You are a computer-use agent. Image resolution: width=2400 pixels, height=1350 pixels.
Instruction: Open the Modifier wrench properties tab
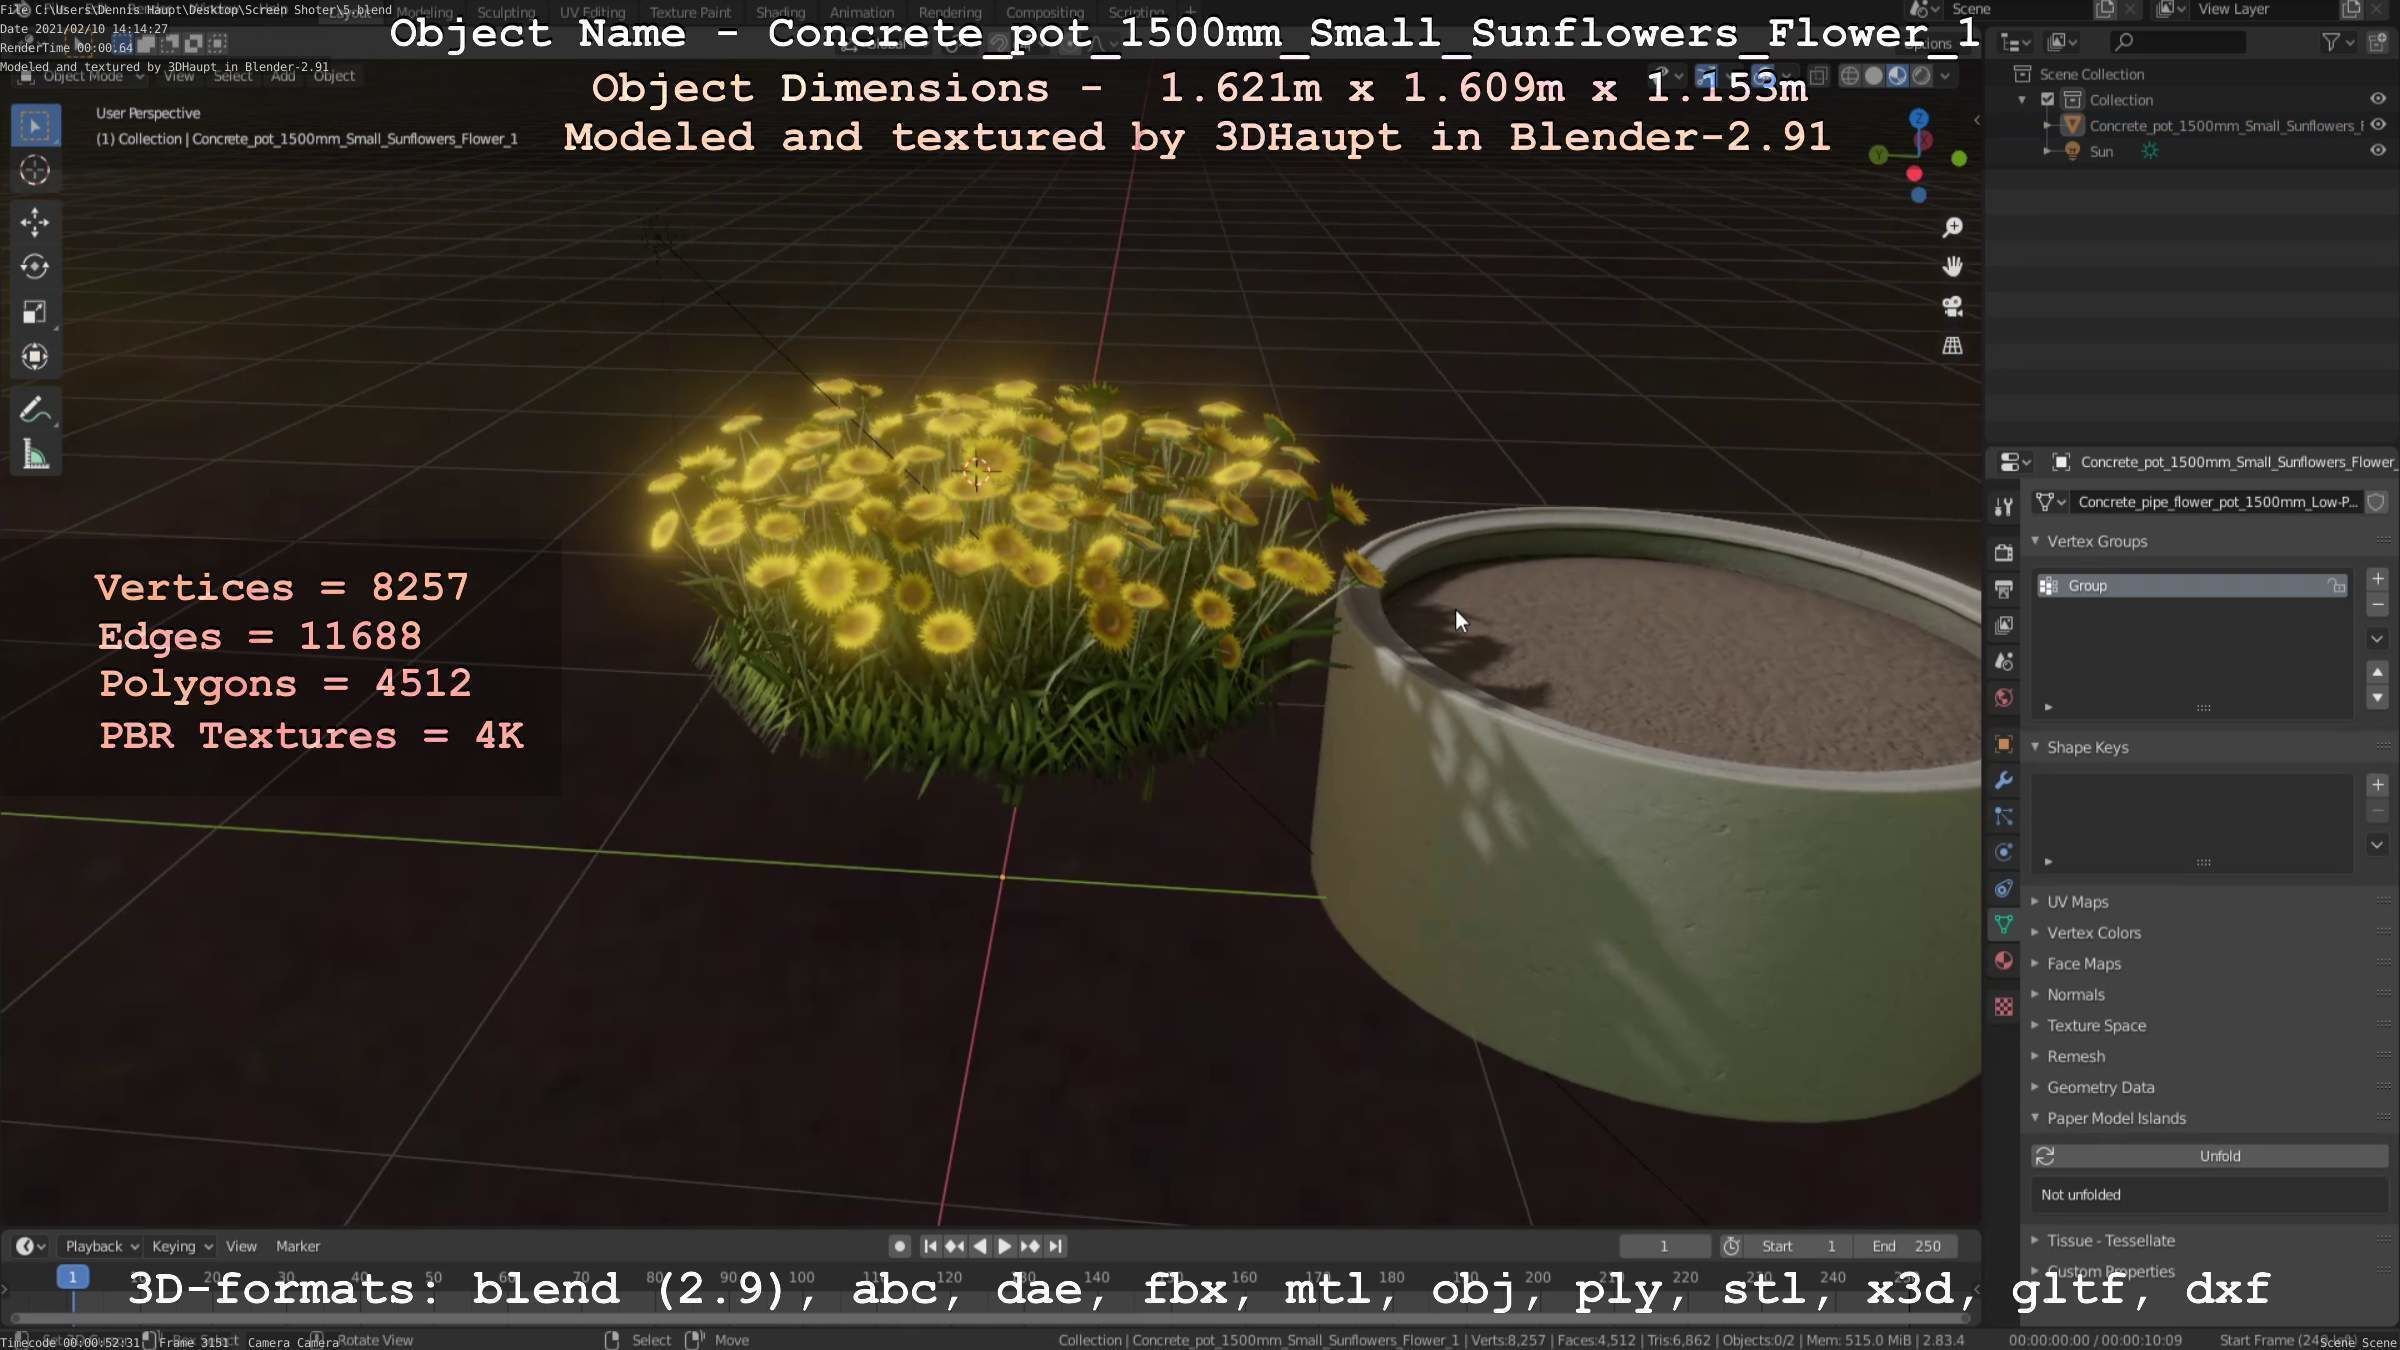pos(2003,780)
